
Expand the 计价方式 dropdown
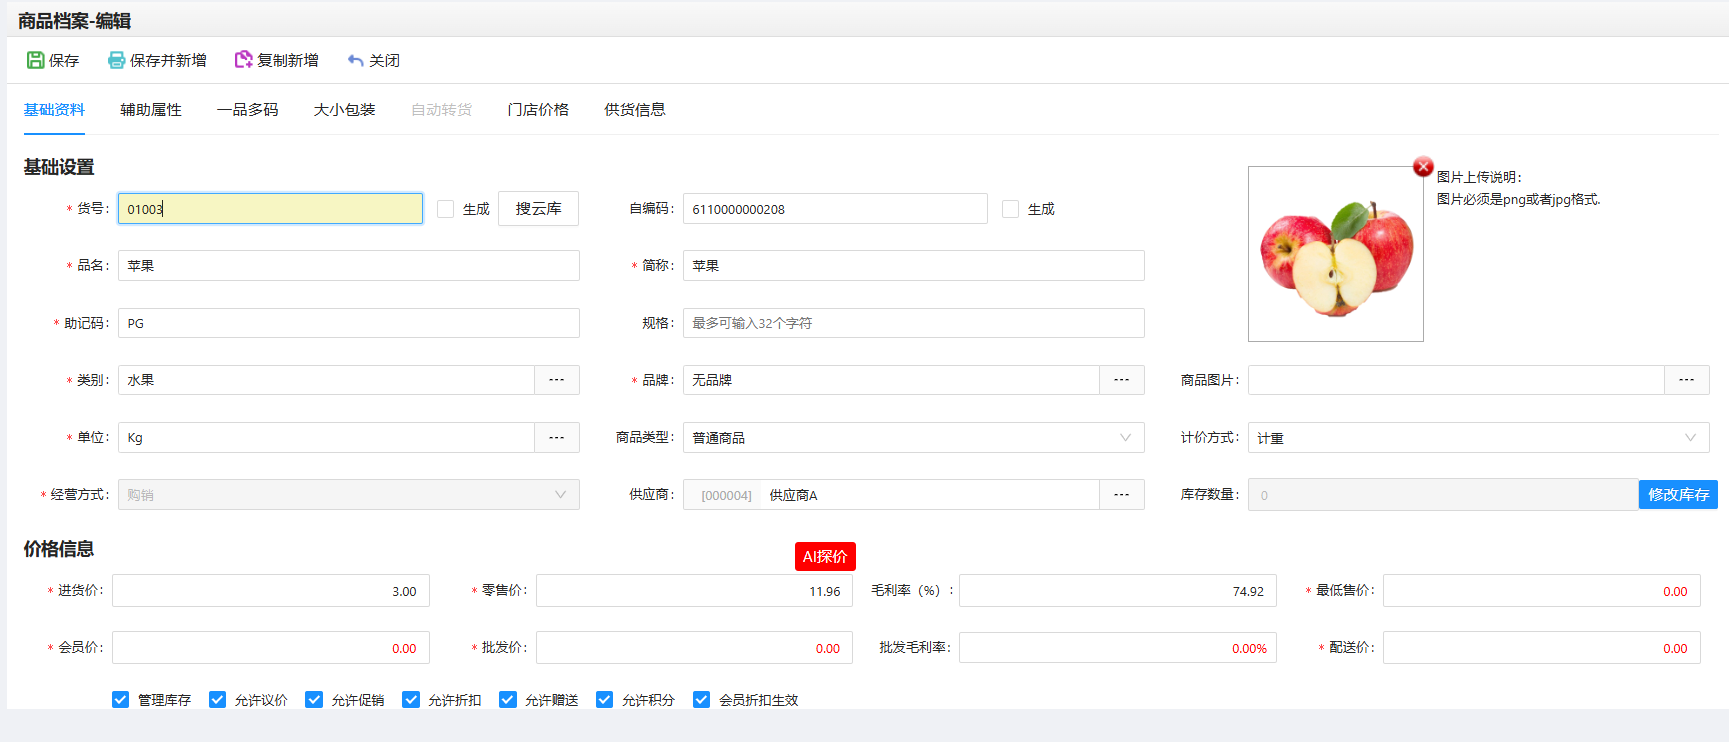tap(1690, 438)
